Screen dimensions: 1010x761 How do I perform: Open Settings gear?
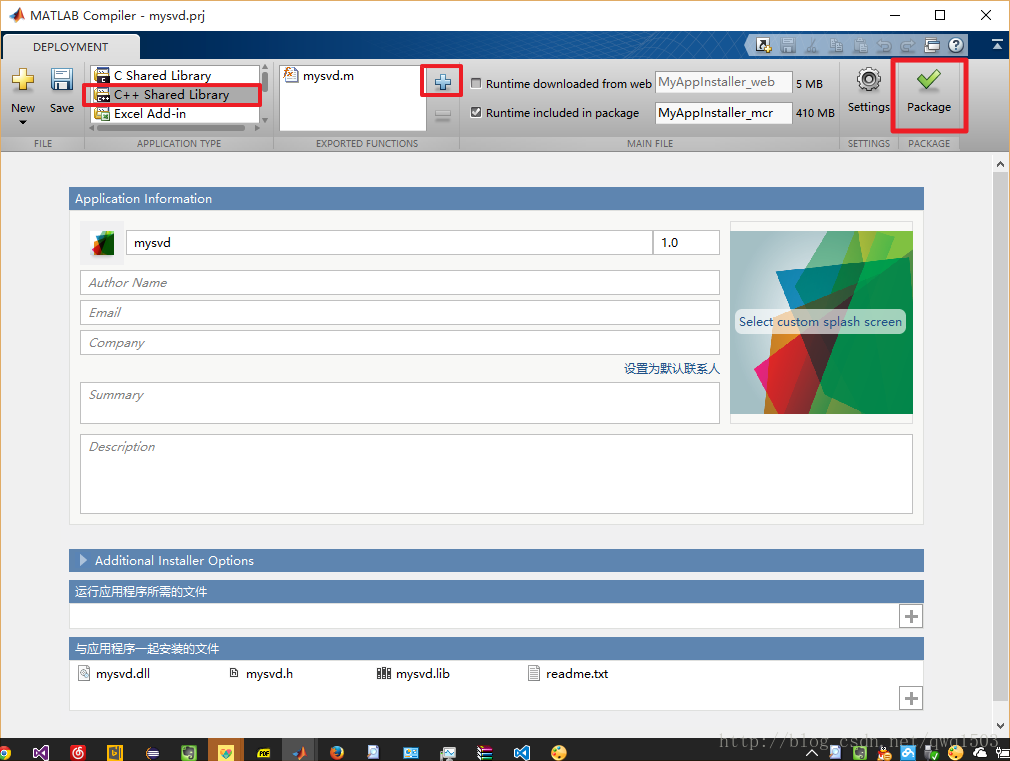point(868,92)
